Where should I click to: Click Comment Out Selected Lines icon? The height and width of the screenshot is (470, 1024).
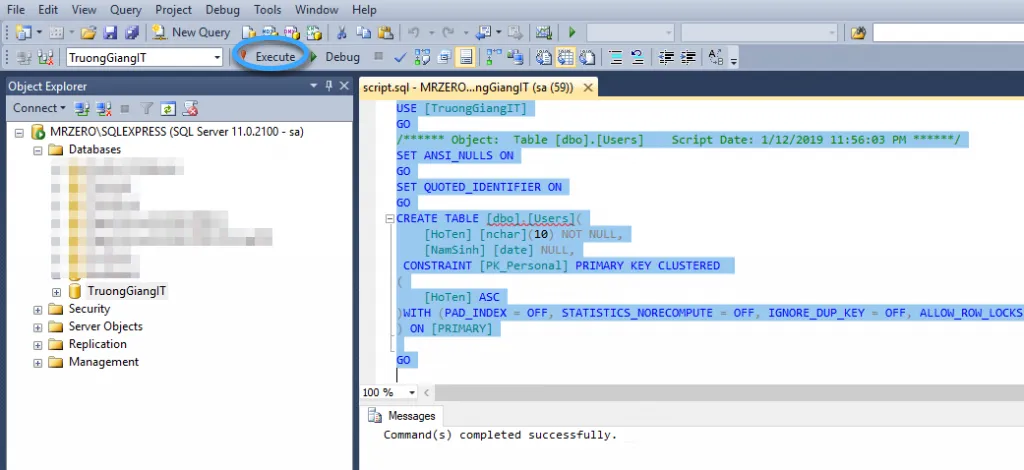pos(615,57)
